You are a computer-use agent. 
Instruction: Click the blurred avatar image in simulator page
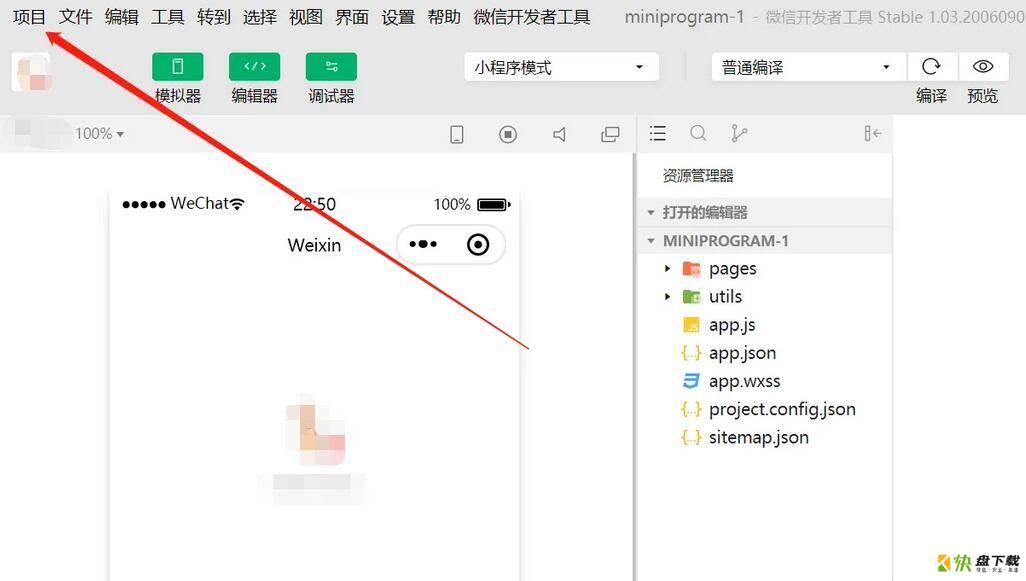tap(315, 431)
